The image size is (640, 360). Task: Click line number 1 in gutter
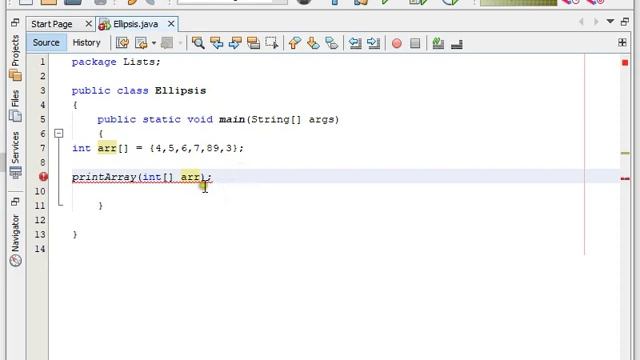(42, 62)
